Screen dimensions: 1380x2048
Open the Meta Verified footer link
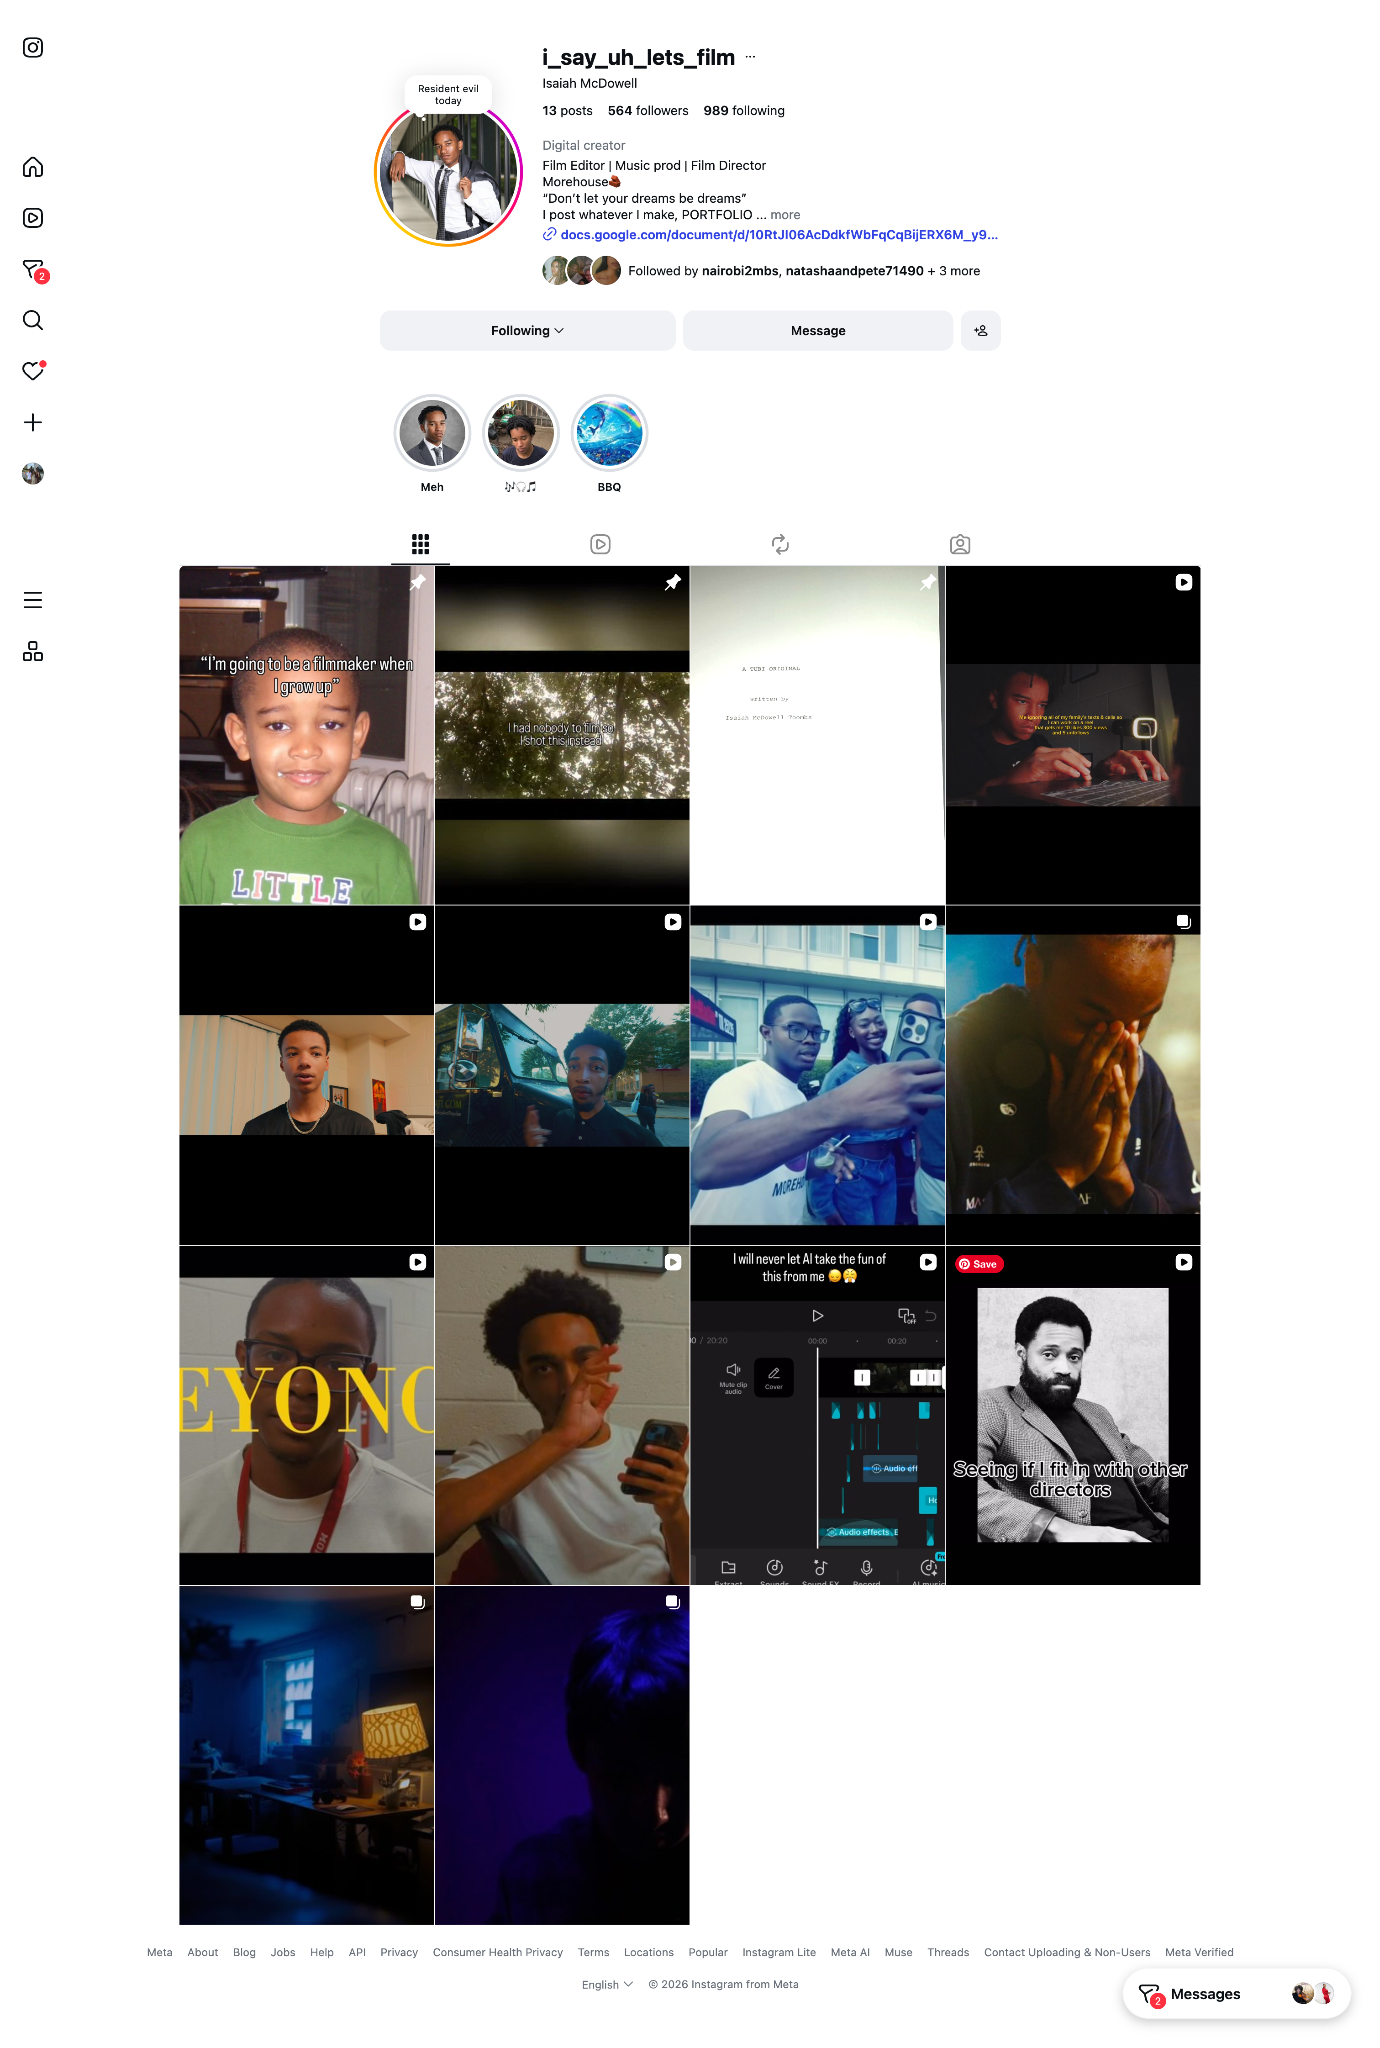[x=1199, y=1953]
